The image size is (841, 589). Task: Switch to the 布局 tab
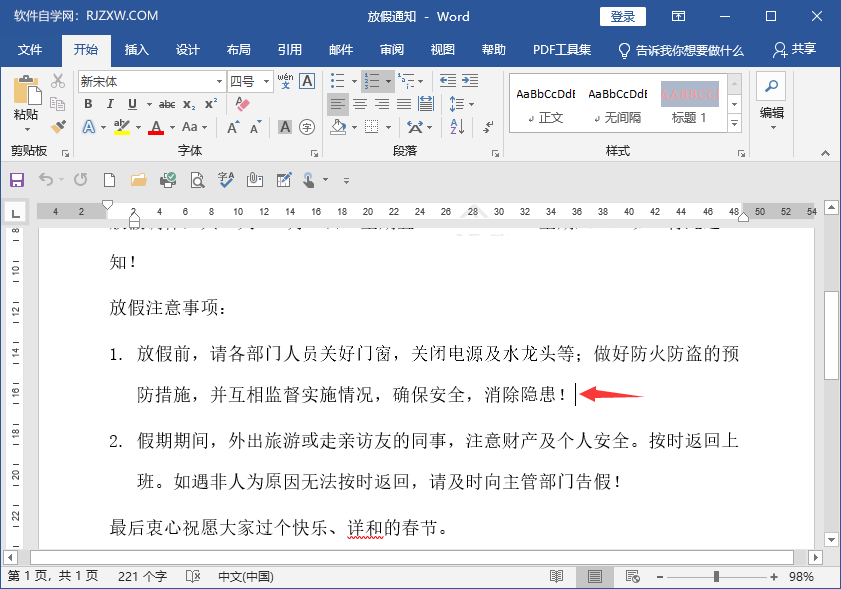point(238,50)
